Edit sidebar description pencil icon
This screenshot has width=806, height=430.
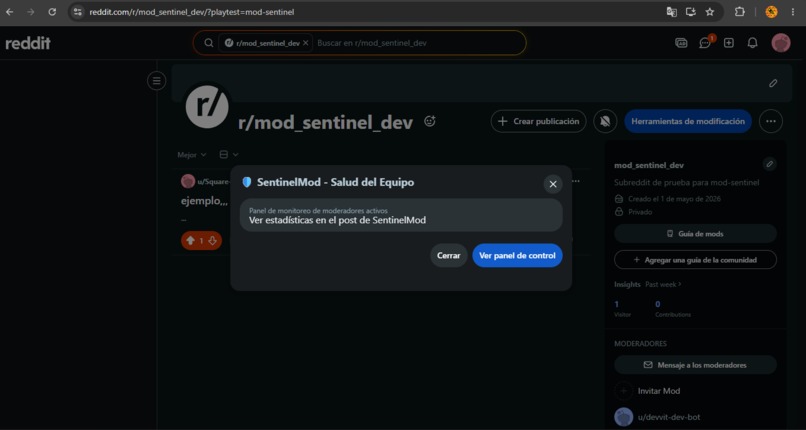tap(769, 164)
